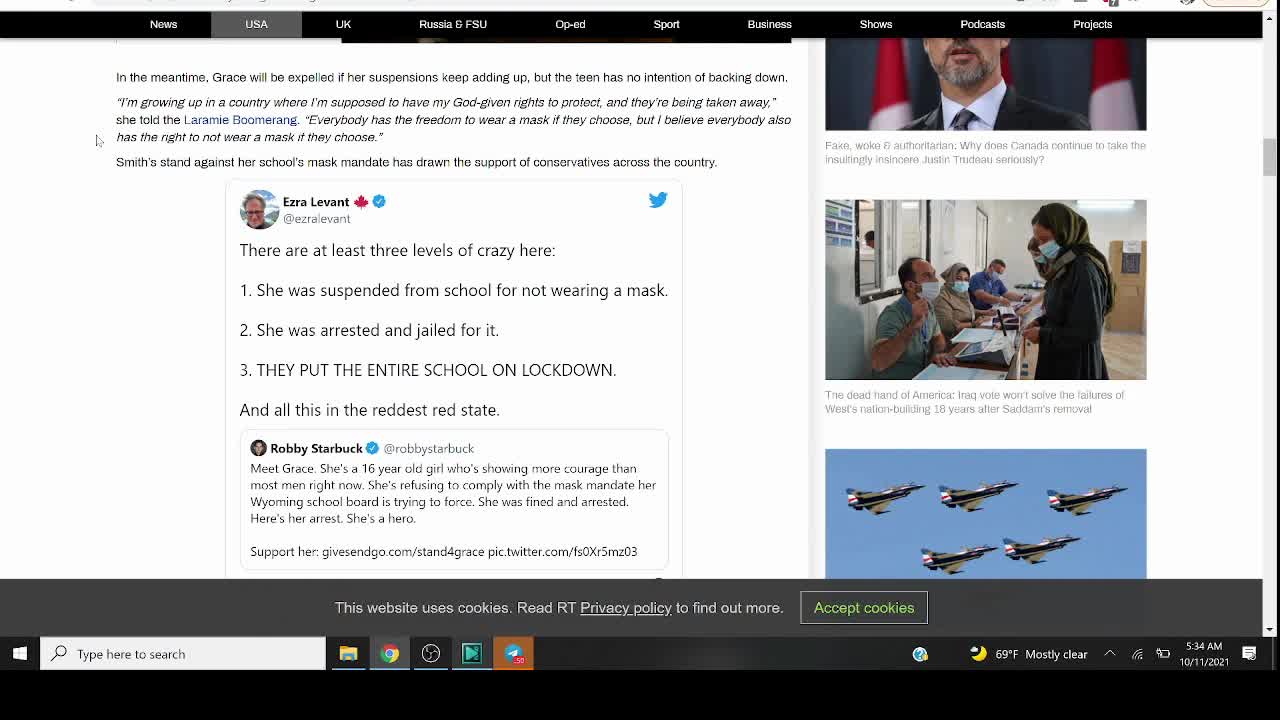Click the Ezra Levant display name
This screenshot has height=720, width=1280.
[x=316, y=202]
